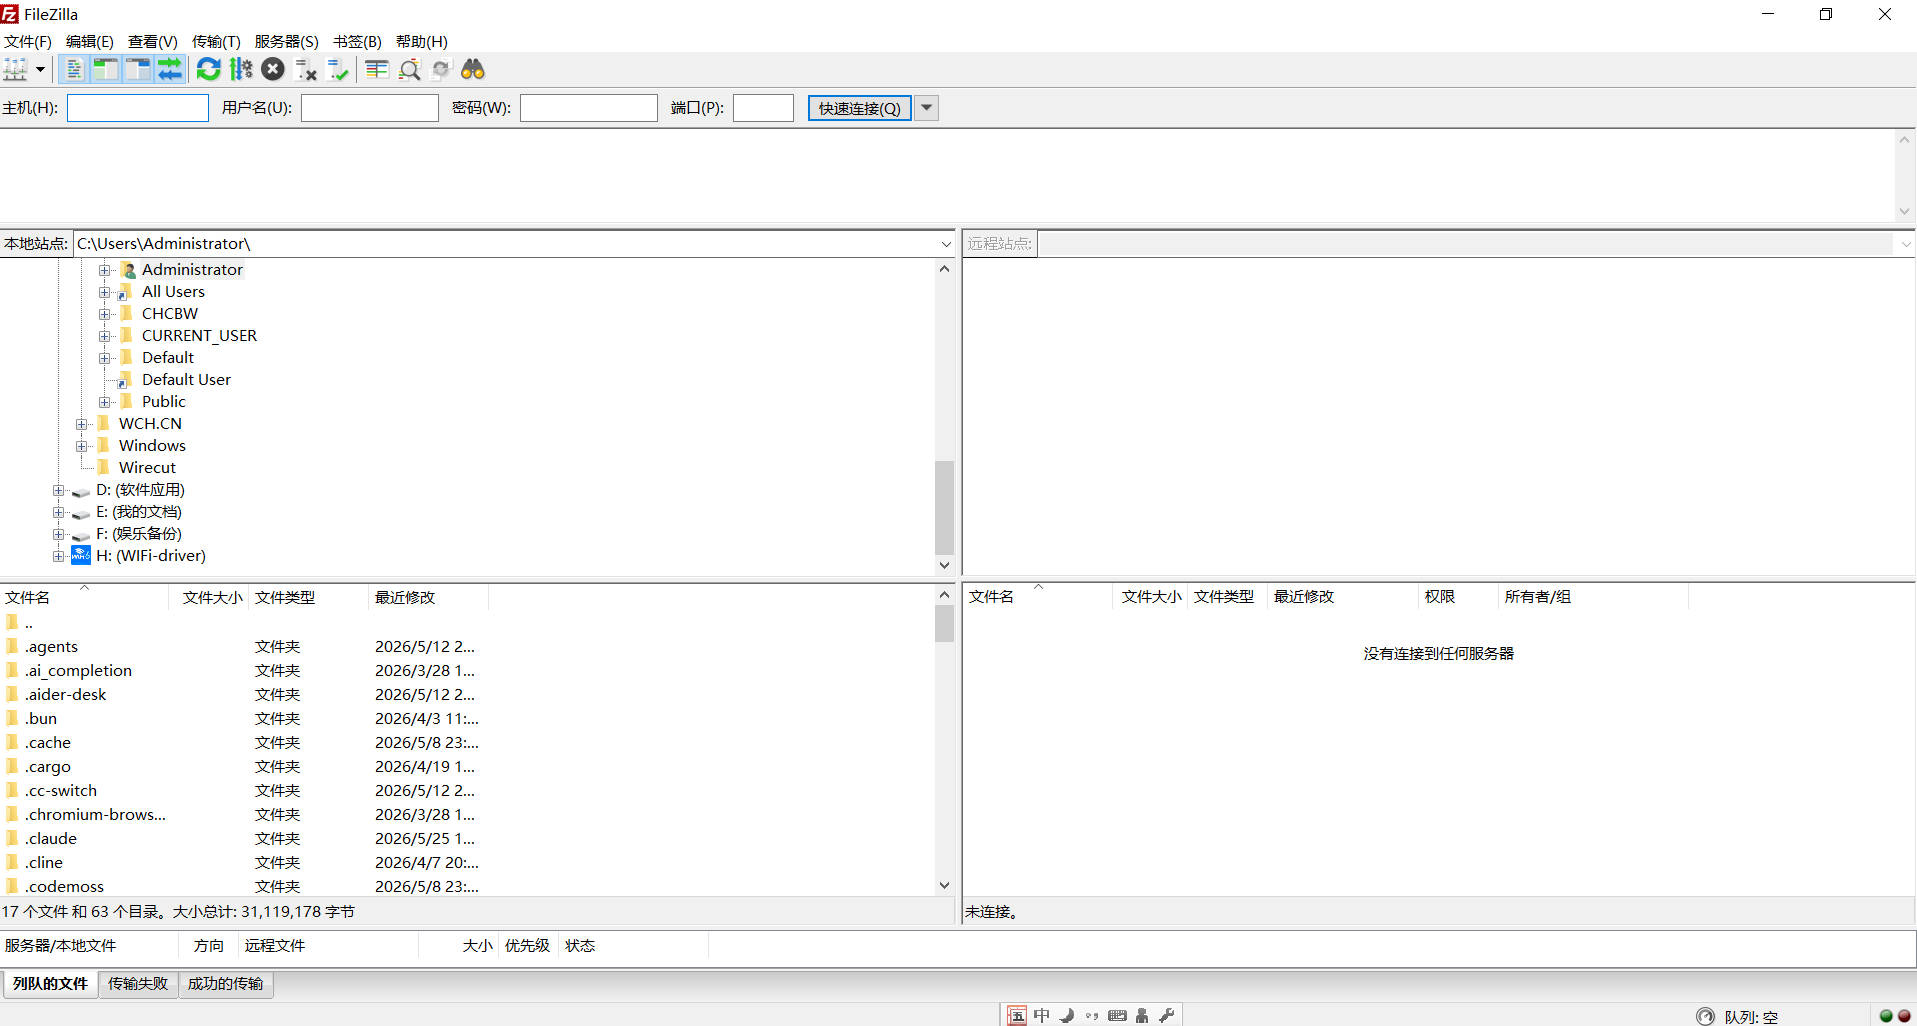
Task: Open the 书签(B) menu
Action: (x=357, y=41)
